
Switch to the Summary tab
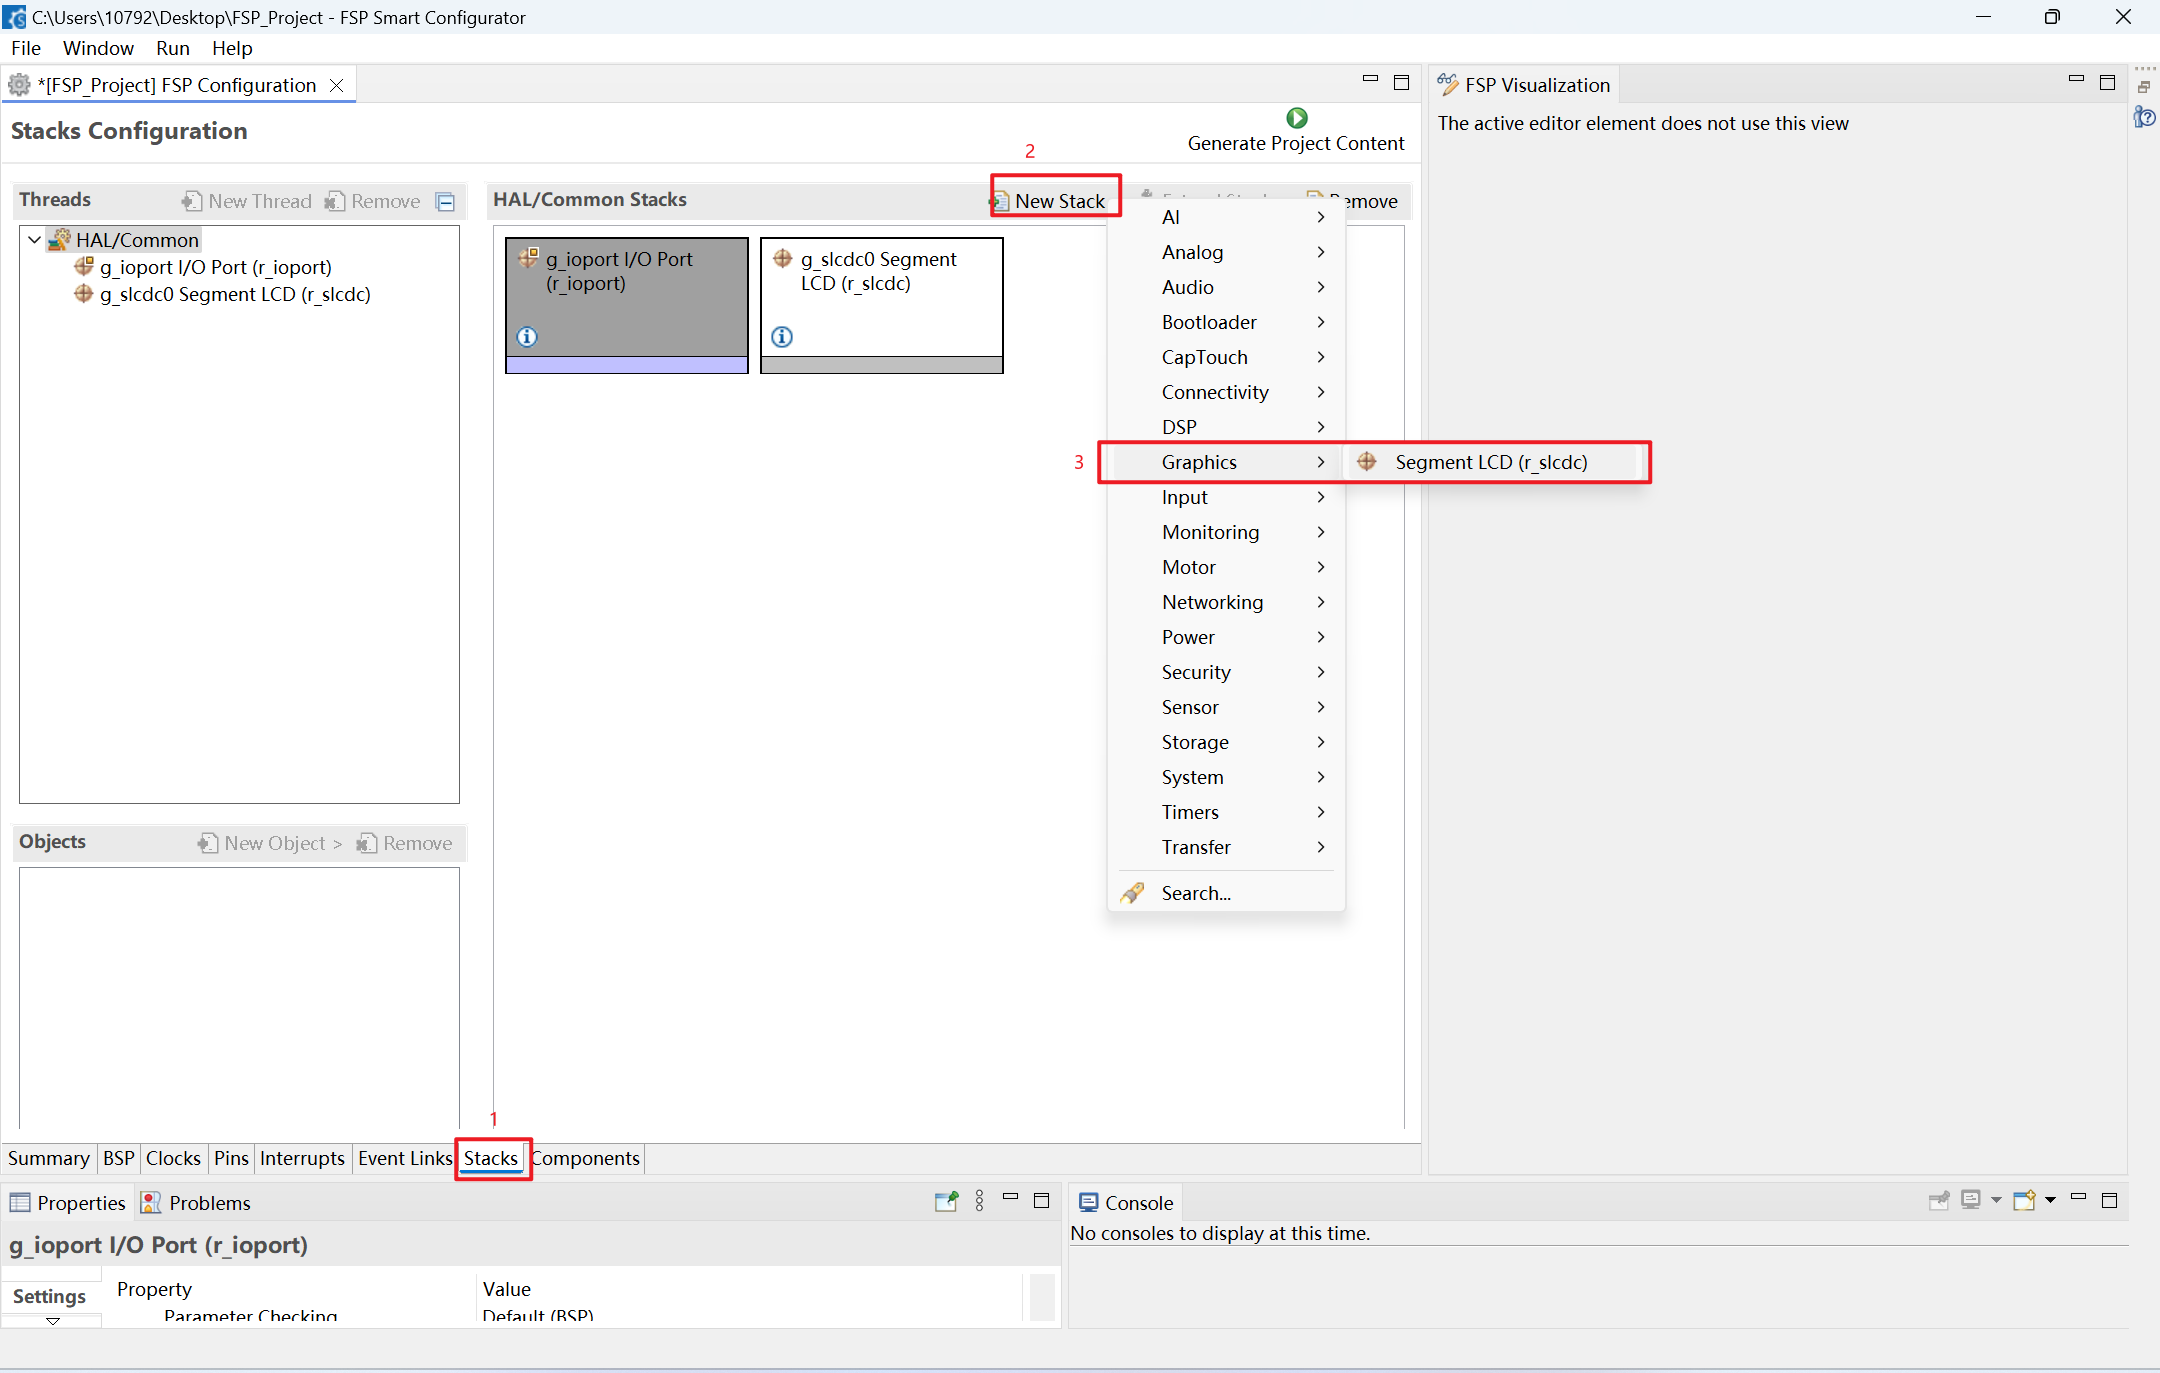click(48, 1158)
